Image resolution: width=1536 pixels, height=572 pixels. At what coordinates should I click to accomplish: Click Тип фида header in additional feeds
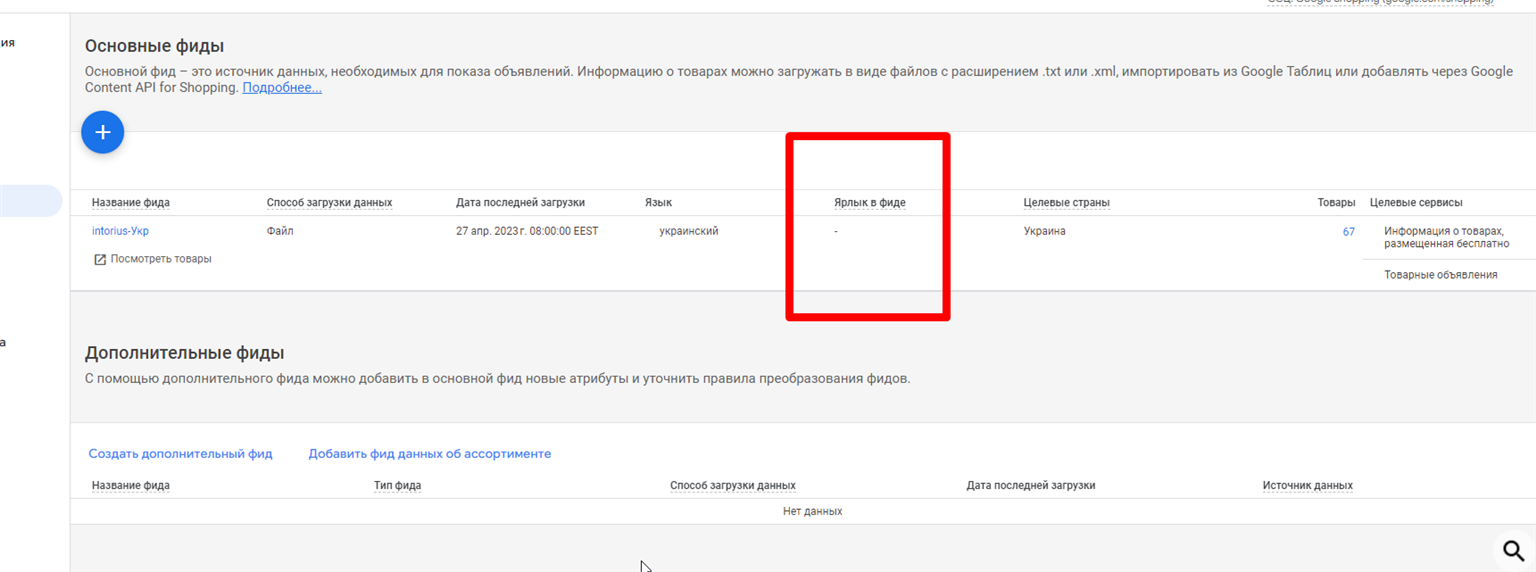[x=397, y=486]
